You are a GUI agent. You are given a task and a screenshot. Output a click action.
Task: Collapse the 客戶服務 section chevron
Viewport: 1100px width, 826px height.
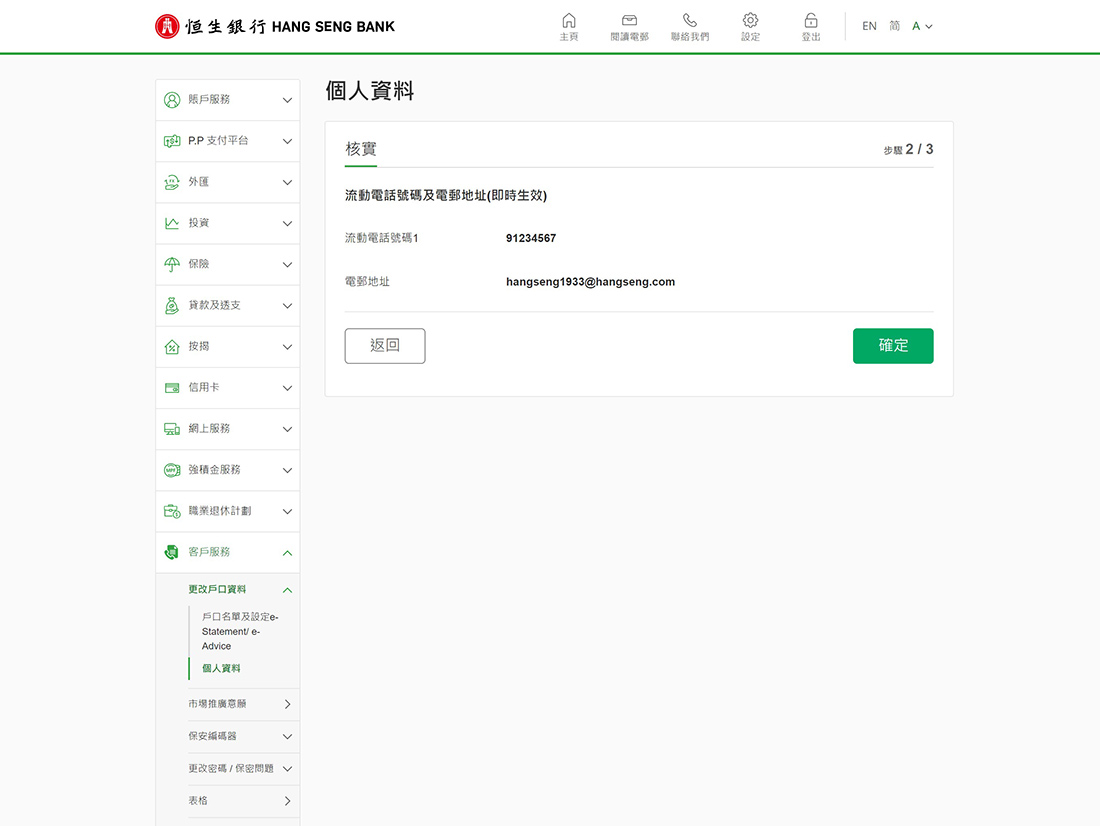tap(287, 553)
